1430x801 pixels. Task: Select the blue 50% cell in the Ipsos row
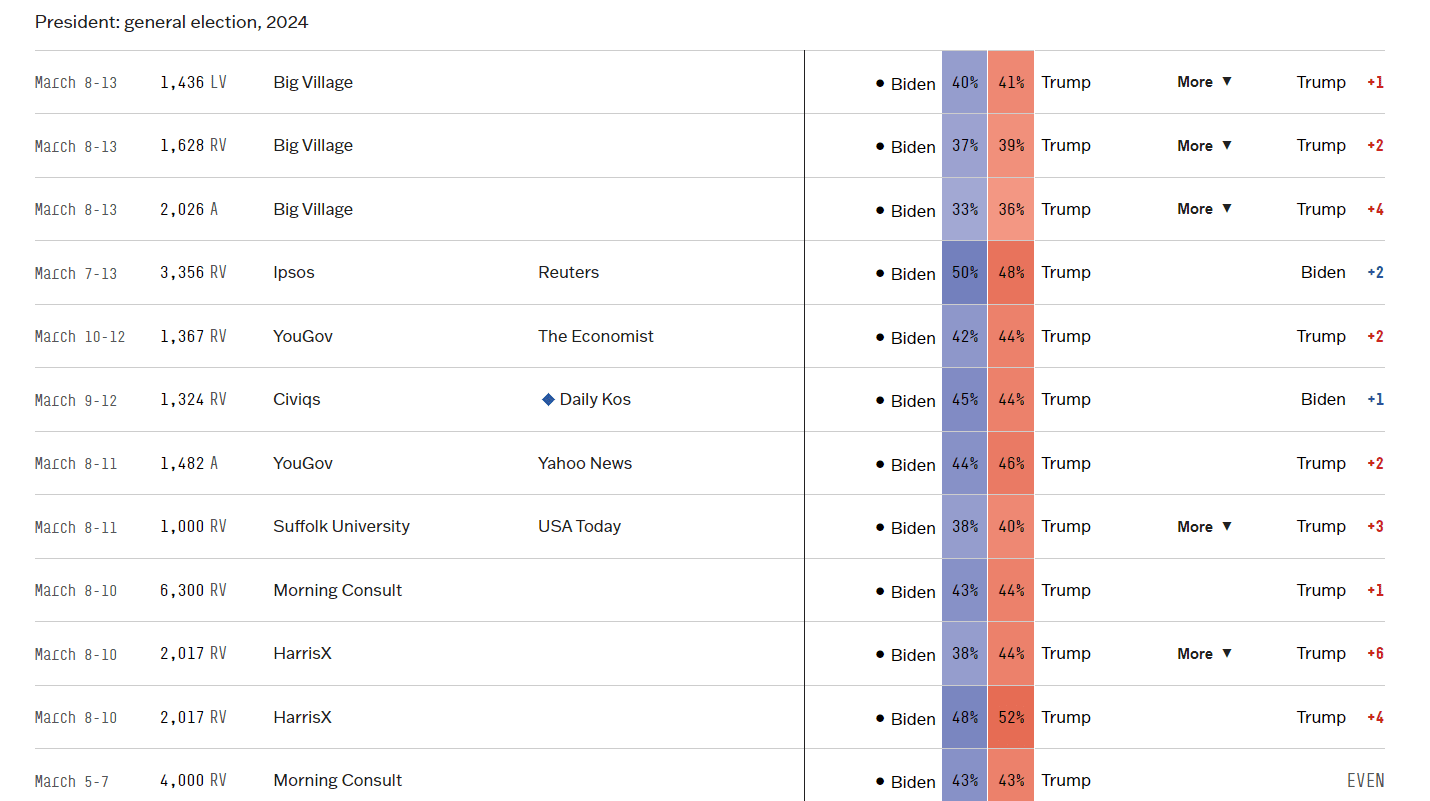click(963, 273)
